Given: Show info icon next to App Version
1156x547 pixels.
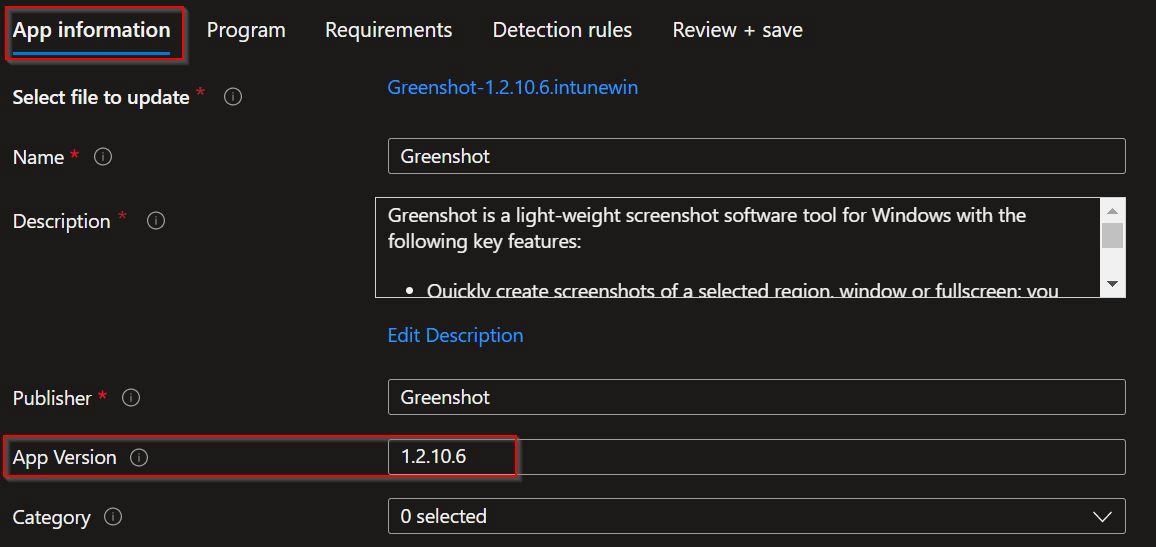Looking at the screenshot, I should [139, 458].
